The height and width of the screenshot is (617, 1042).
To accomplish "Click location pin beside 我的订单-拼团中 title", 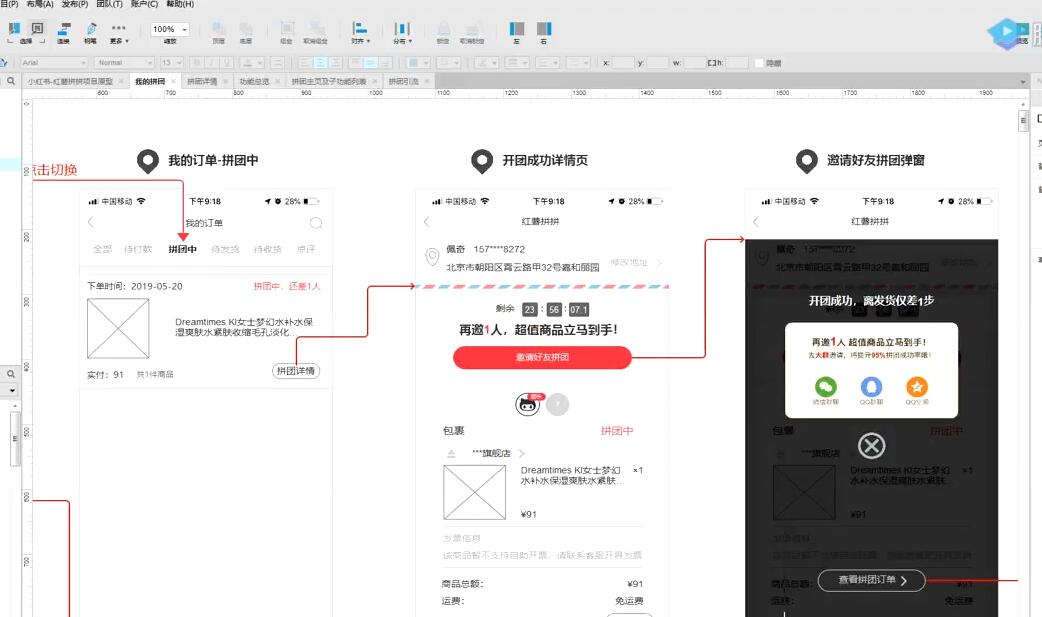I will [148, 161].
